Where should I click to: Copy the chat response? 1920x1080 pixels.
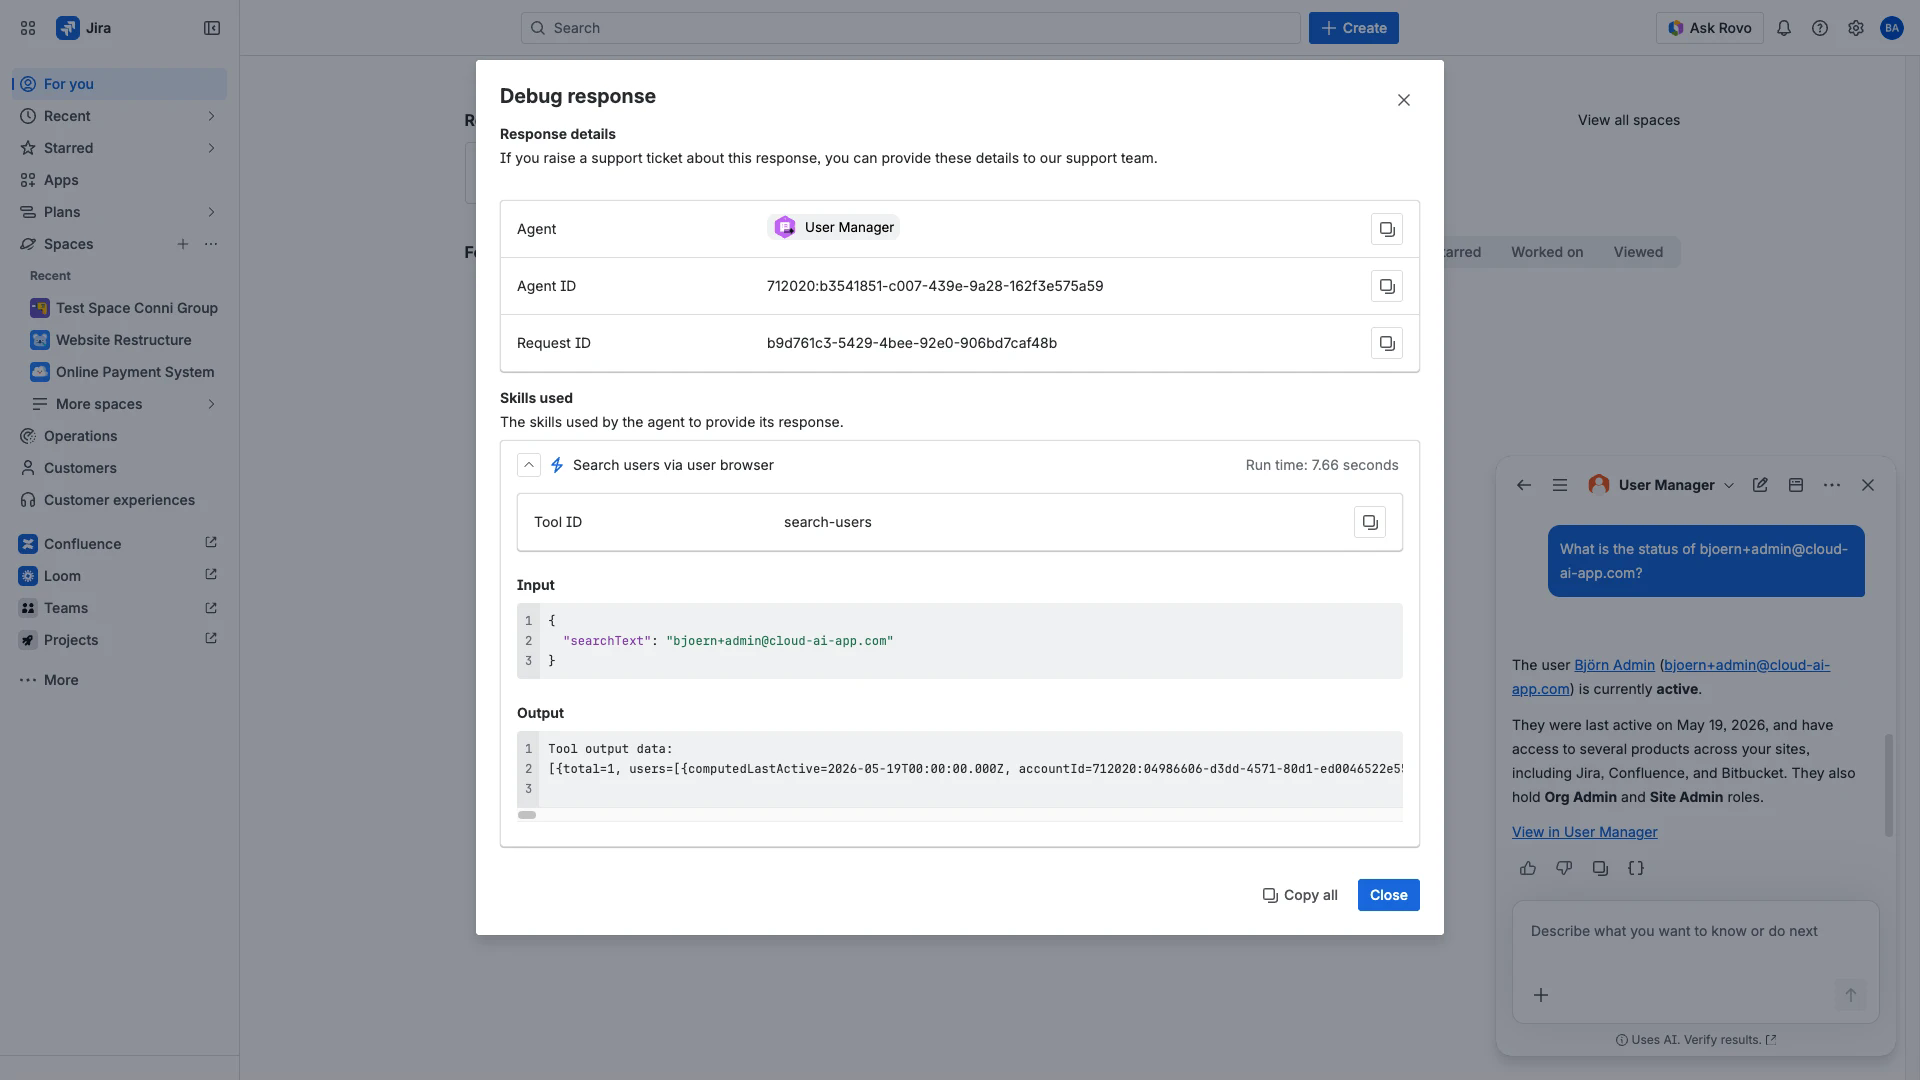(1600, 868)
